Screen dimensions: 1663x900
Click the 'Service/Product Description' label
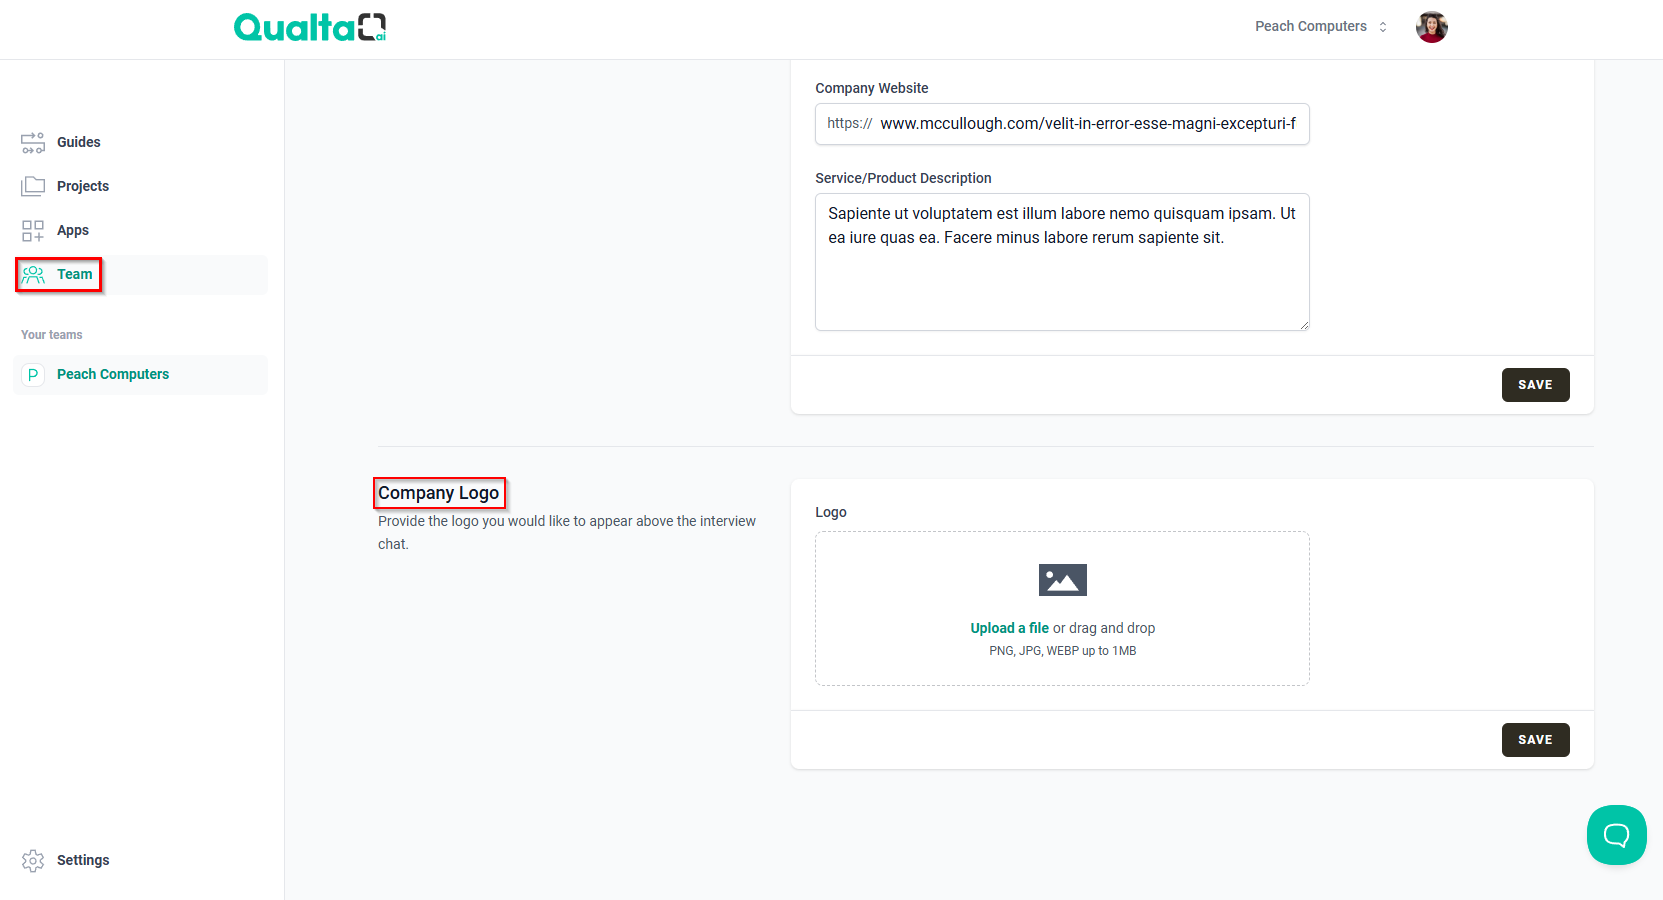pos(903,178)
